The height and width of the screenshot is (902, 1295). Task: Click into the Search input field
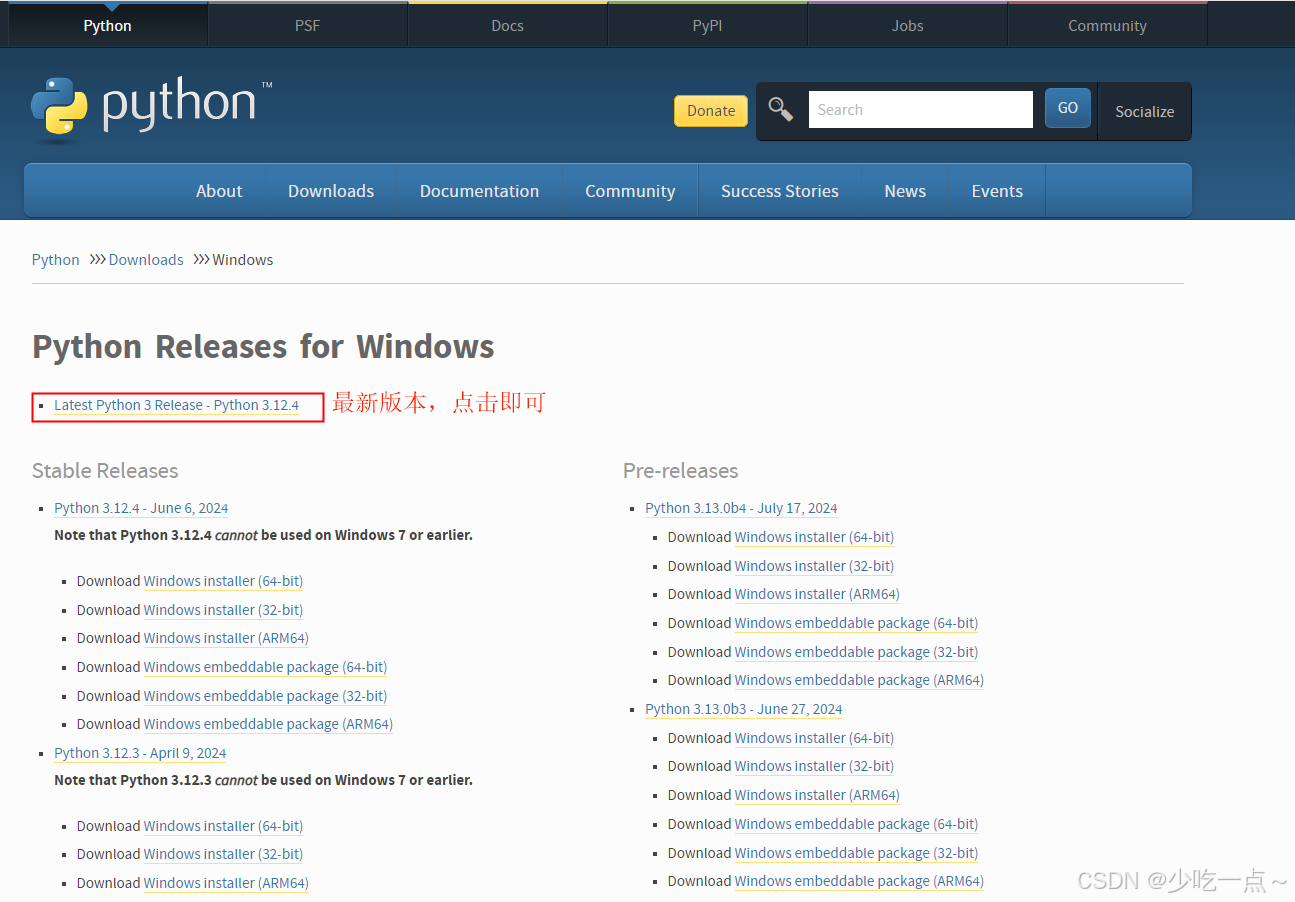tap(920, 110)
